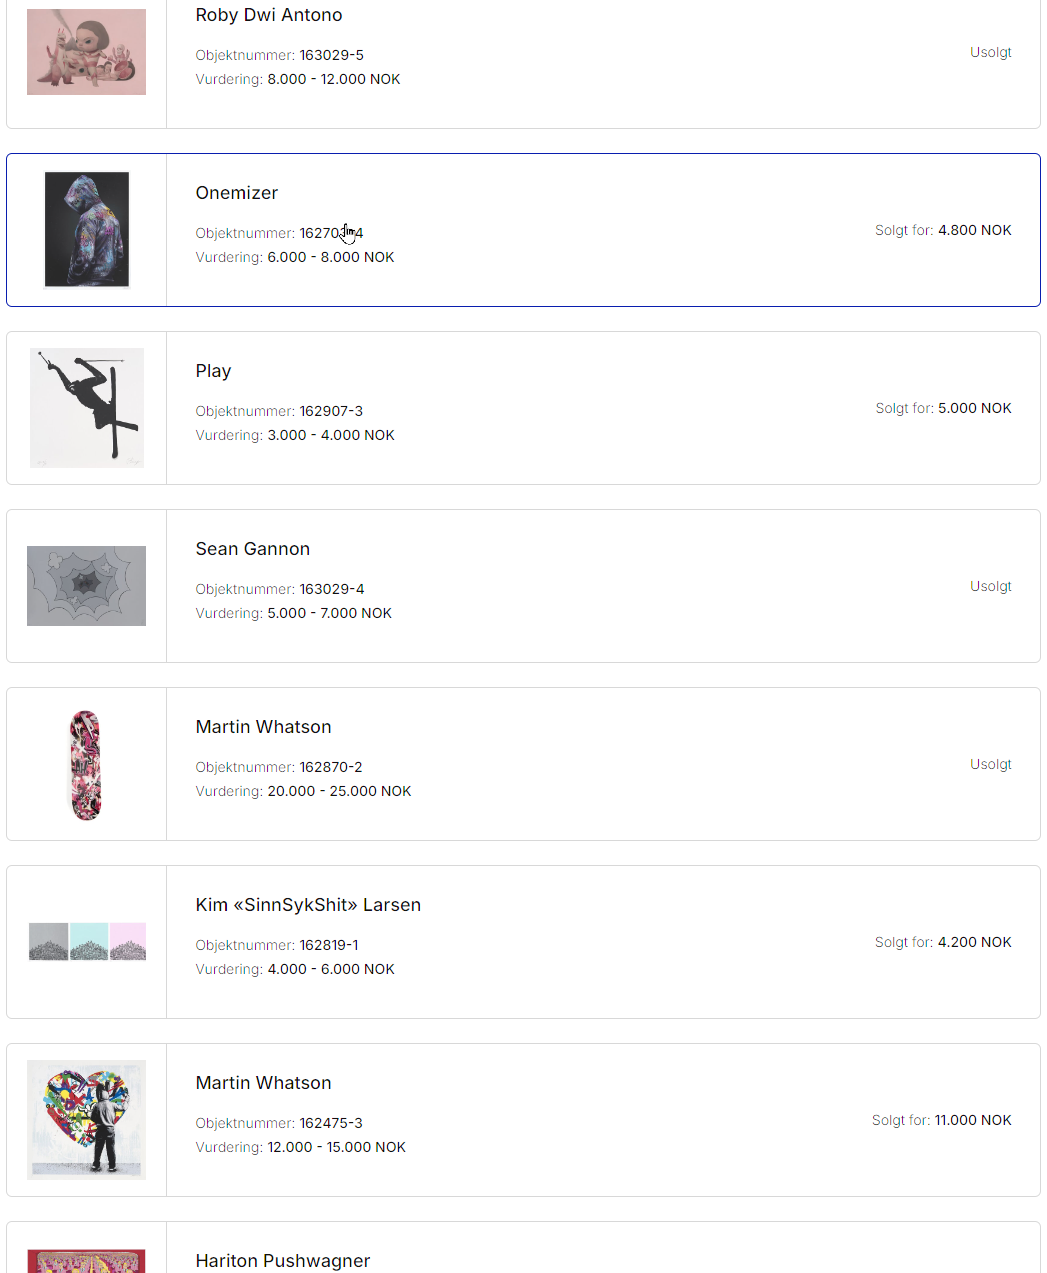Screen dimensions: 1047x1273
Task: Select the Sean Gannon title link
Action: tap(253, 549)
